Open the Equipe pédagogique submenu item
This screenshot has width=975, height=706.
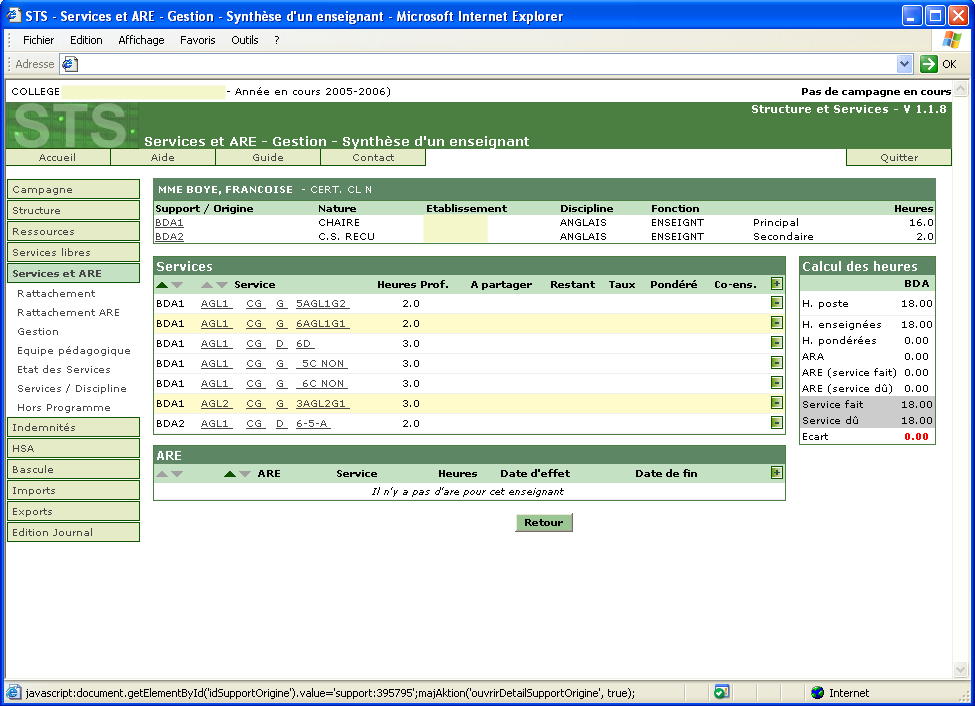pyautogui.click(x=74, y=350)
